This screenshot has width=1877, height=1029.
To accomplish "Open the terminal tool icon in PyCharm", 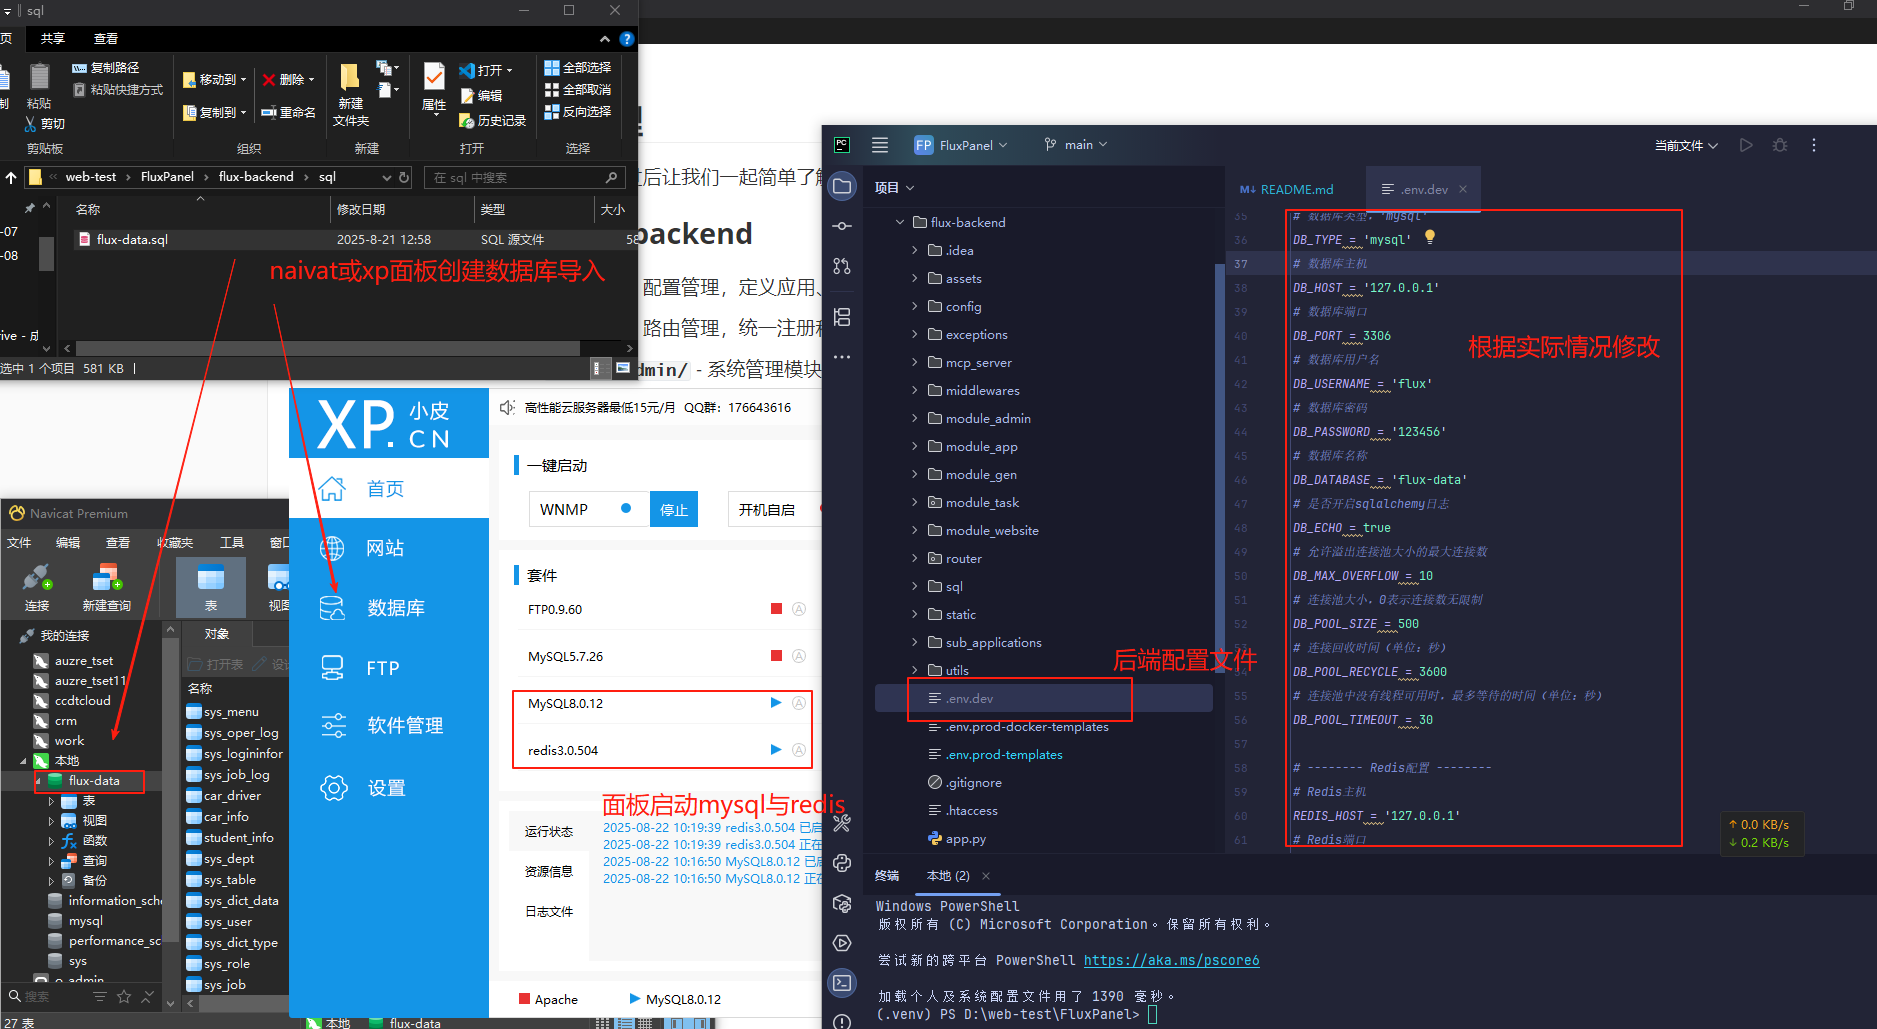I will [x=842, y=983].
